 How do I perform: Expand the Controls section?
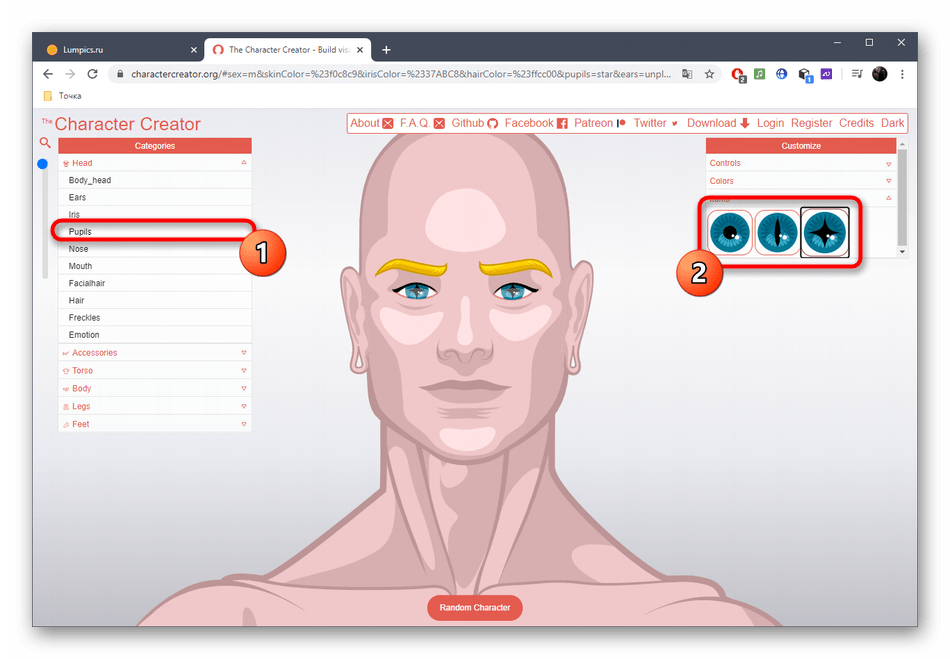[800, 163]
